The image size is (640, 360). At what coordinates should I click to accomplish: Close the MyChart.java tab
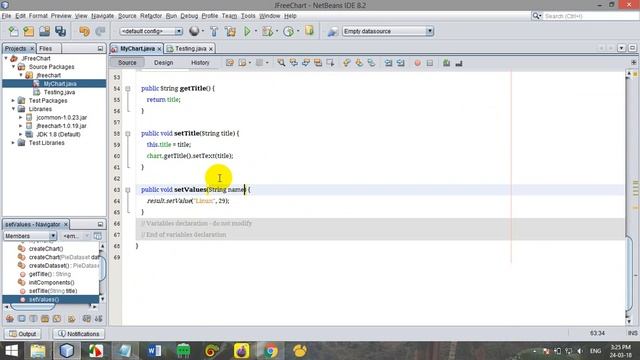[159, 49]
